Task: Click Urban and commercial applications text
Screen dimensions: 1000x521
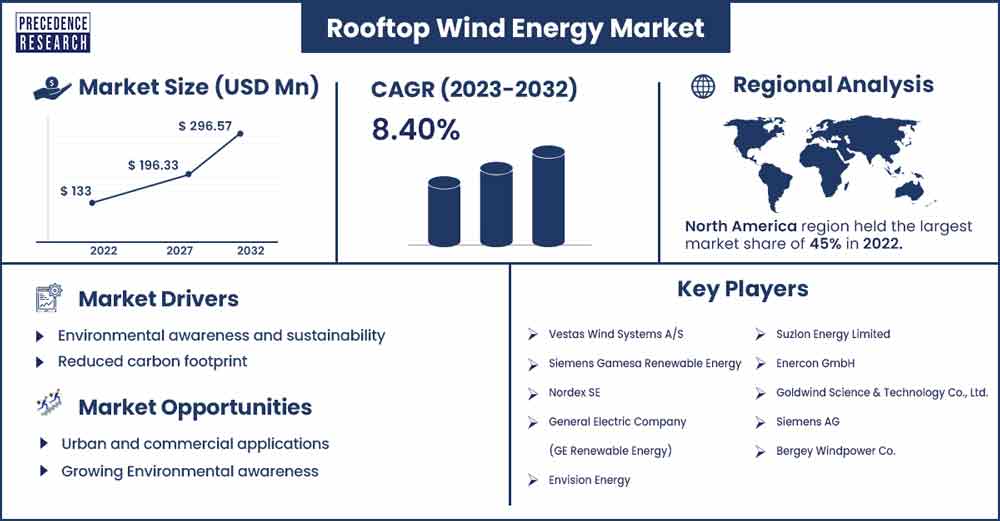Action: (x=195, y=444)
